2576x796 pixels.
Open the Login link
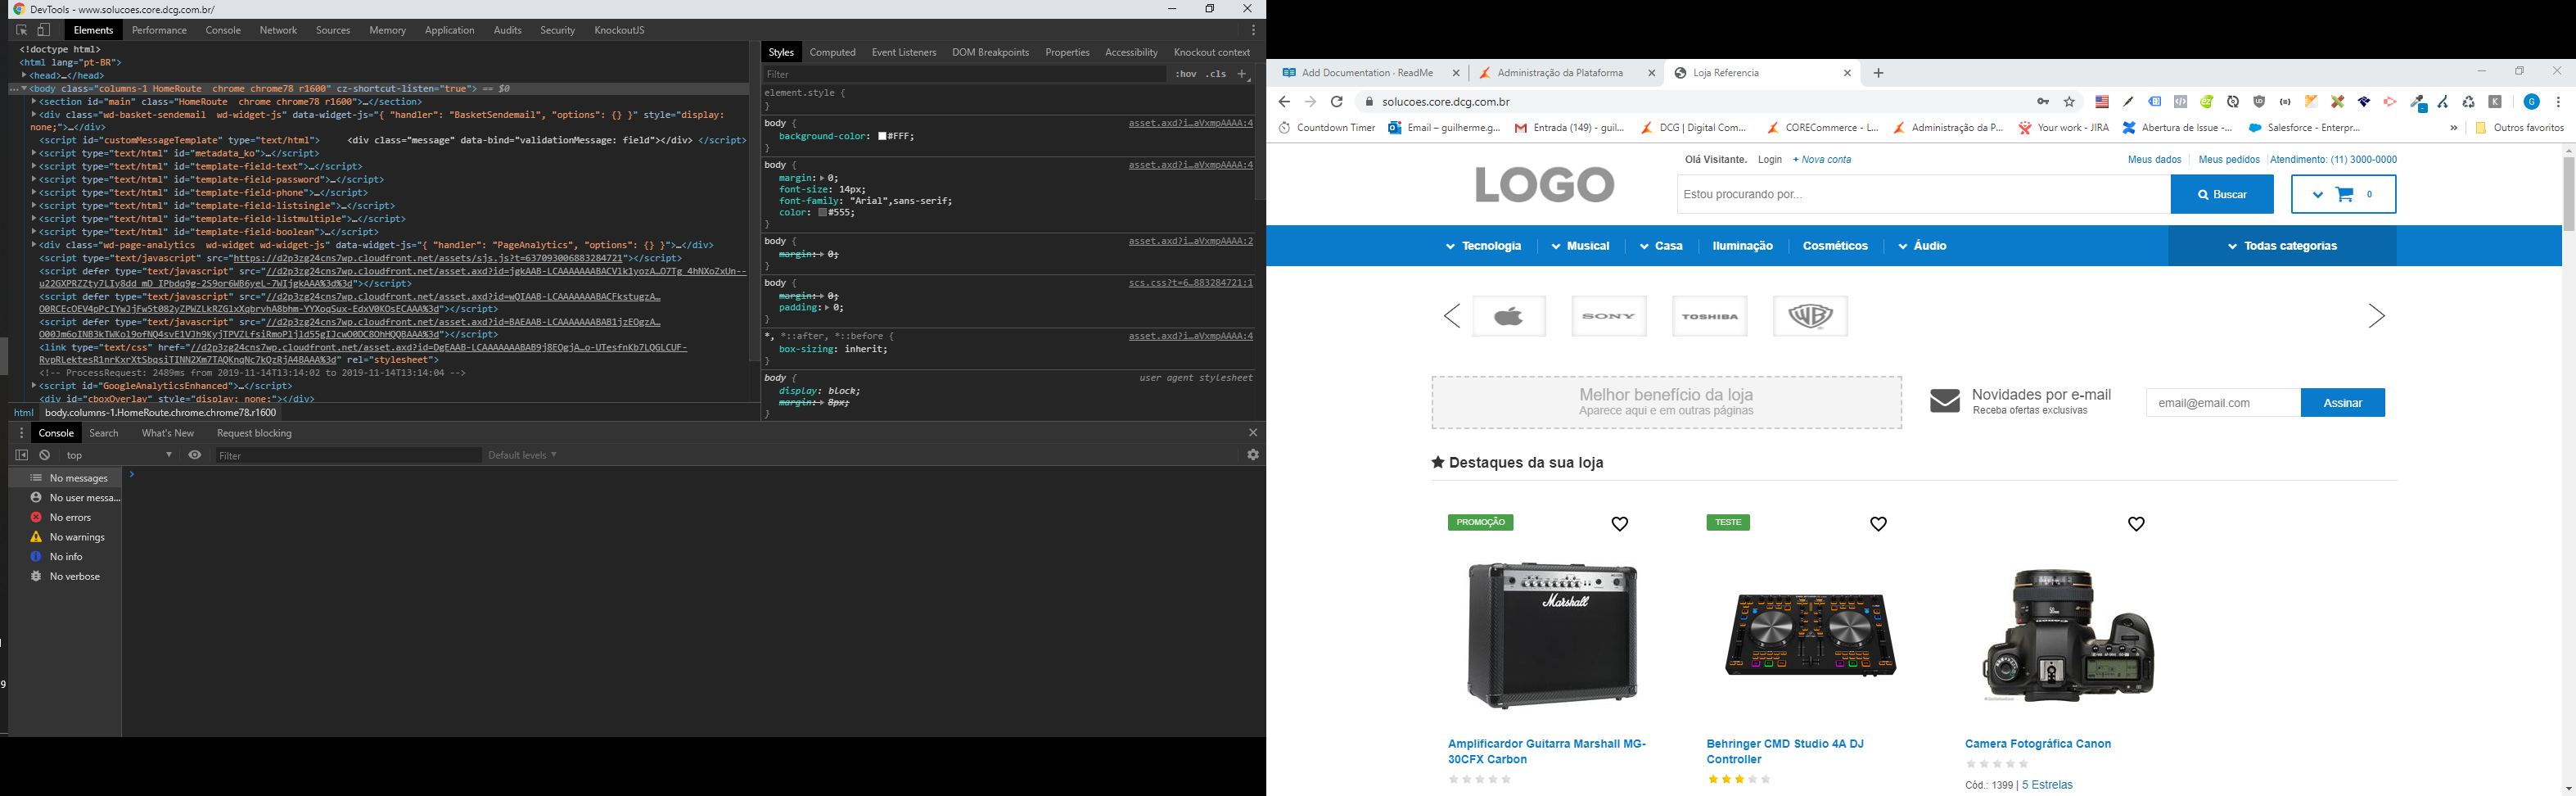(1770, 160)
